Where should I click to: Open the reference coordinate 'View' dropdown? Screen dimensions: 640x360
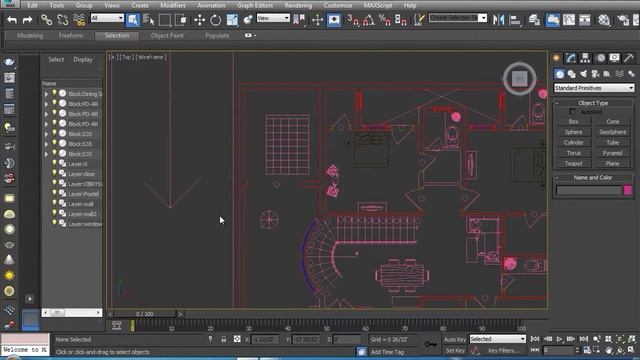tap(273, 18)
